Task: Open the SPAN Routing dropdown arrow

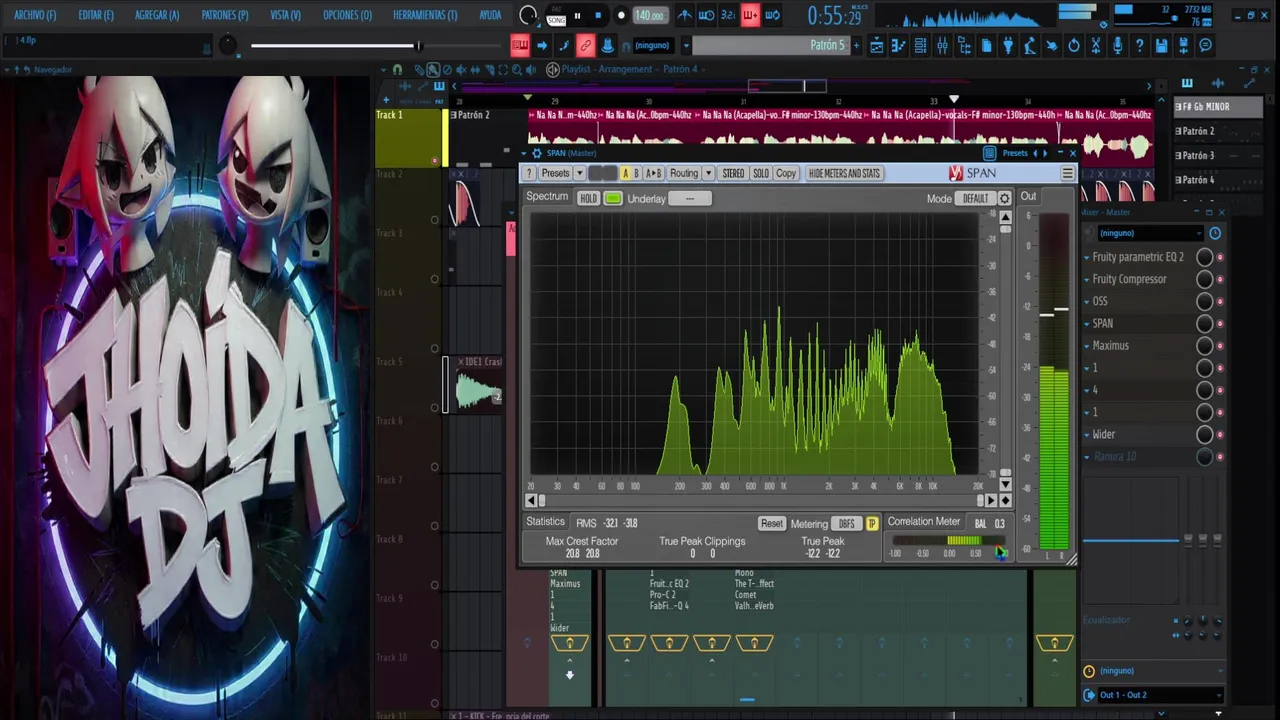Action: tap(708, 173)
